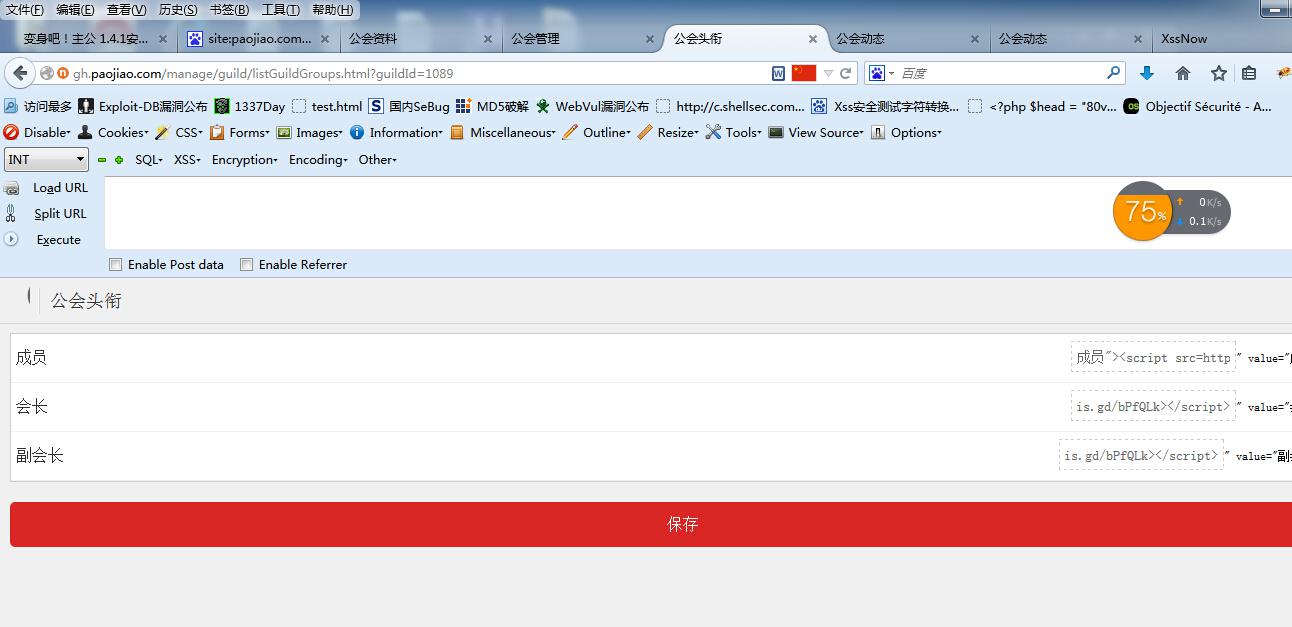Open the Options toolbar menu

906,132
